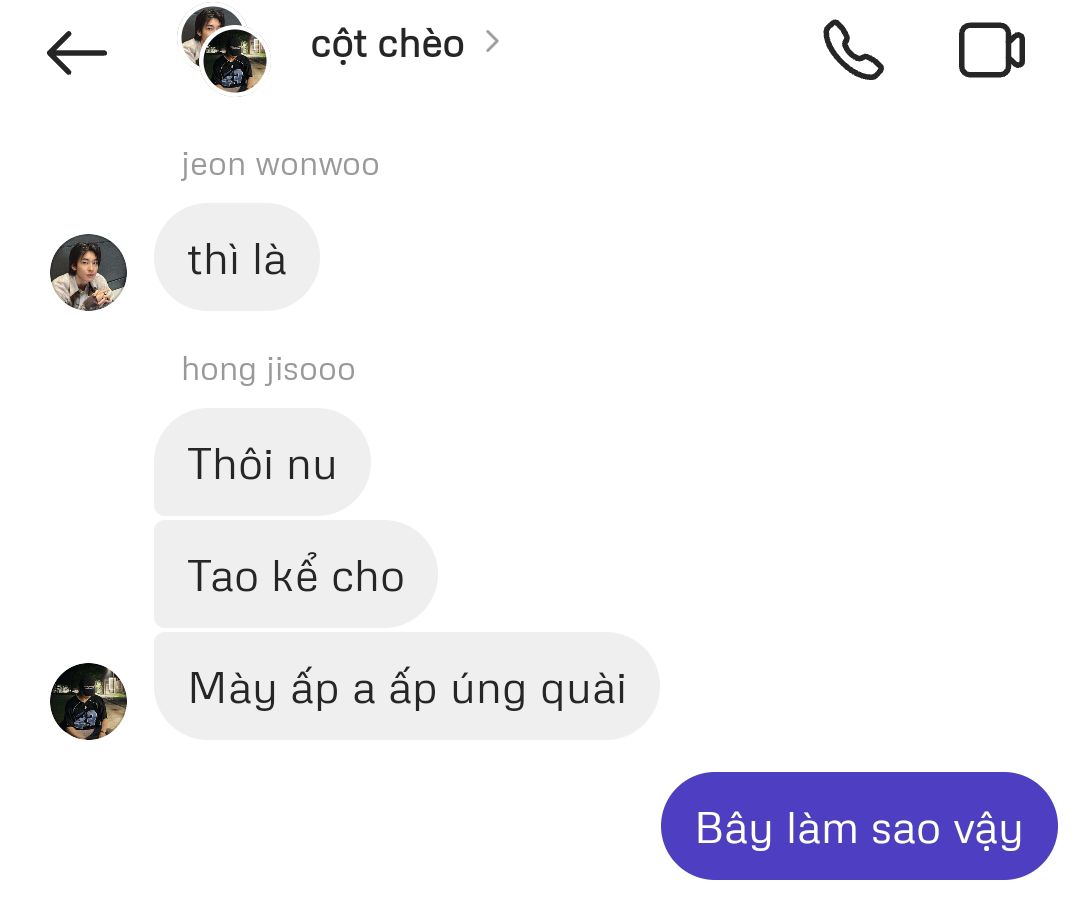This screenshot has width=1080, height=901.
Task: Open jeon wonwoo's avatar beside thì là
Action: click(88, 272)
